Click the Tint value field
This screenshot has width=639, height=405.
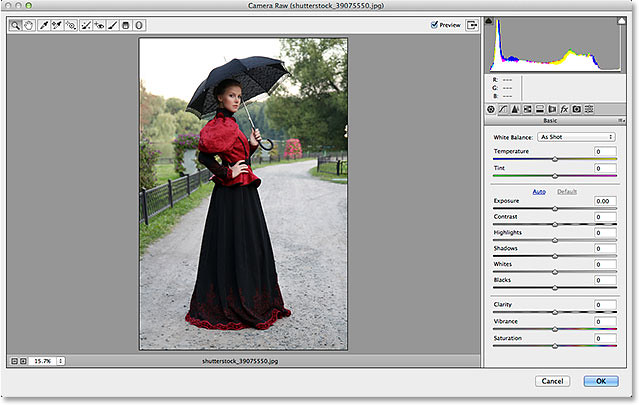605,168
